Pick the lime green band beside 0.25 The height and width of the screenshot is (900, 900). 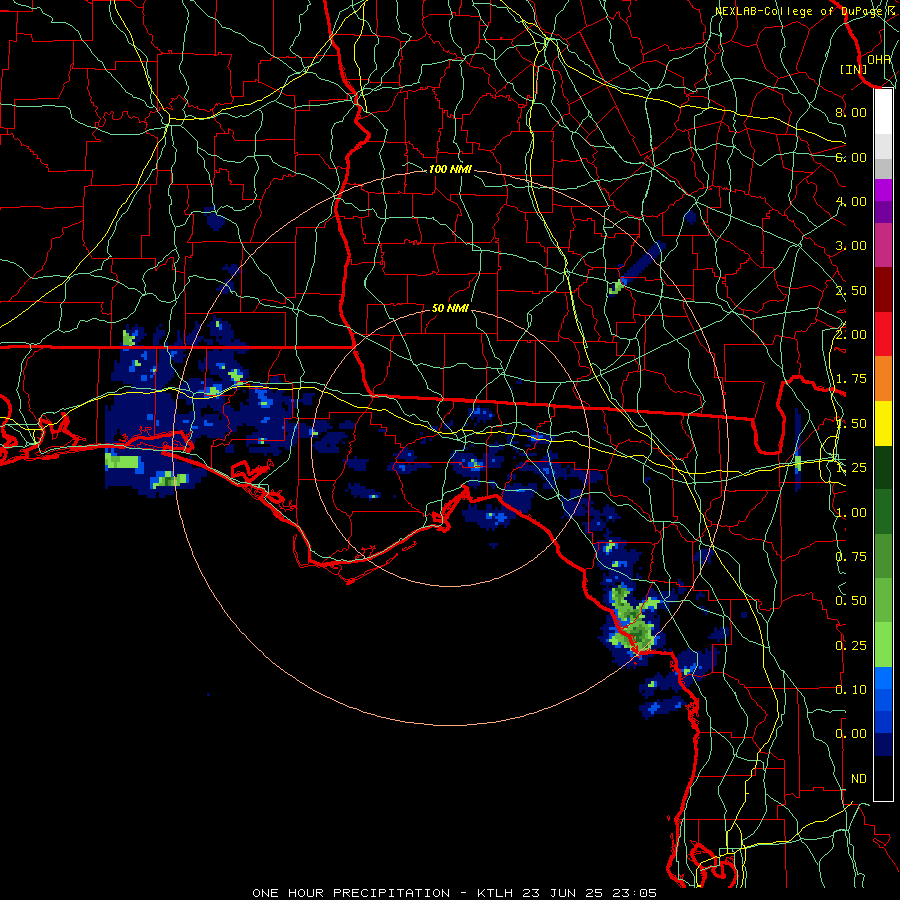(x=883, y=645)
